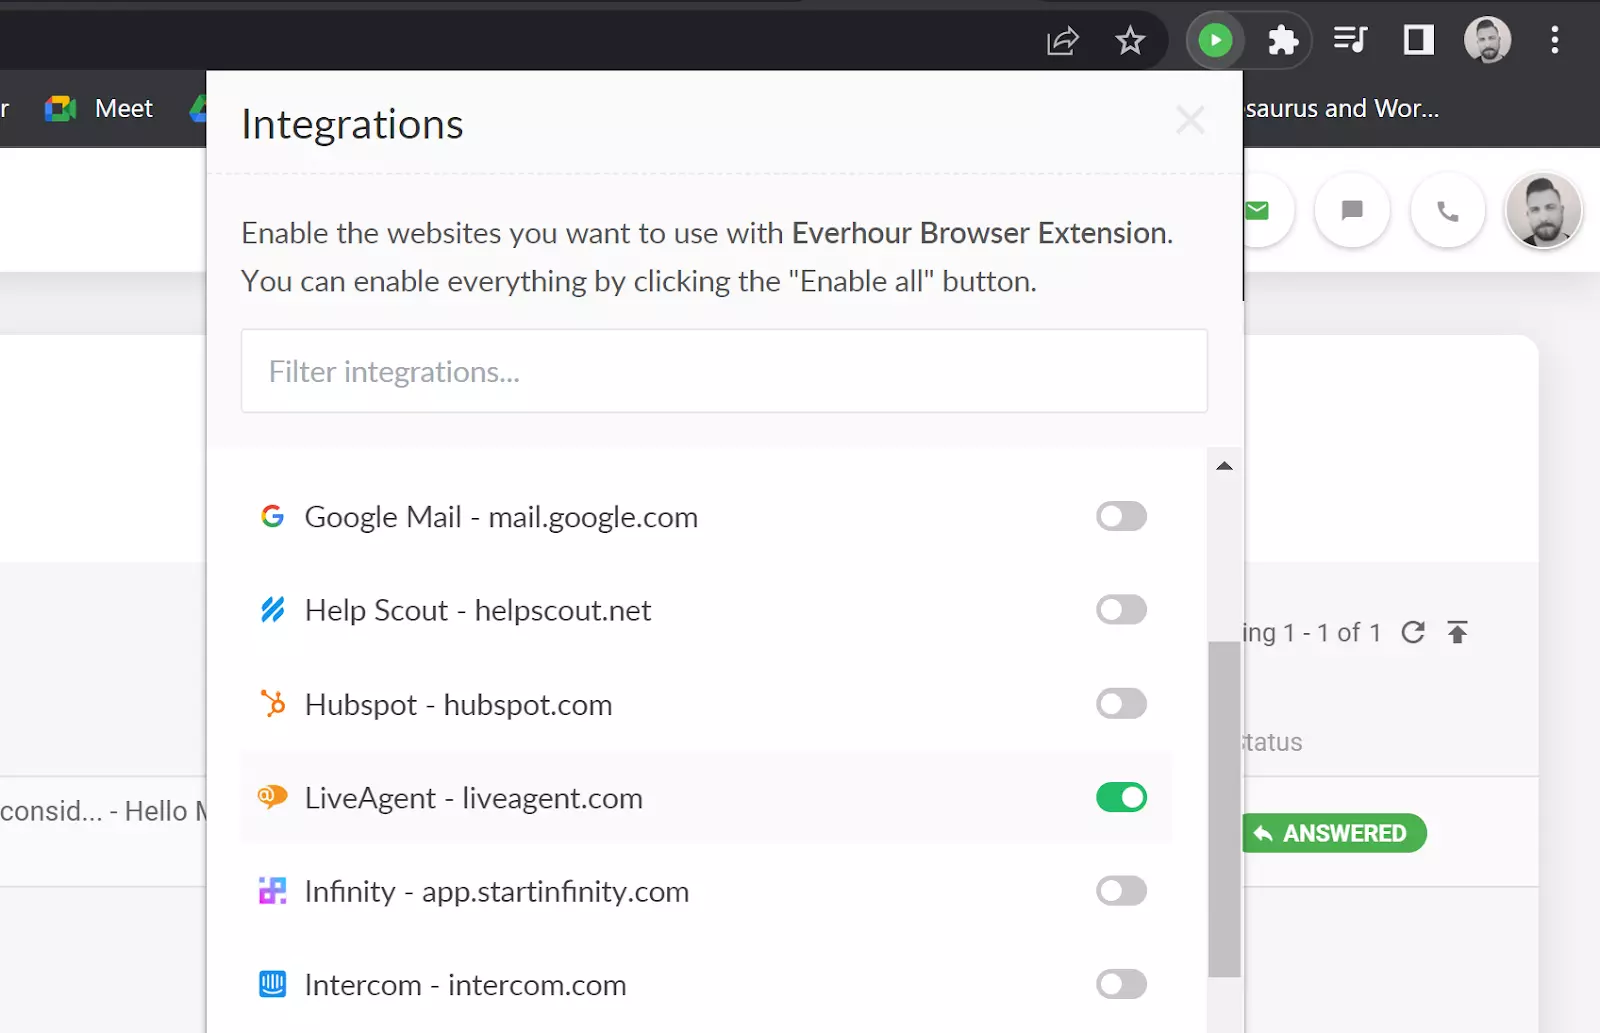Click the email envelope icon
Image resolution: width=1600 pixels, height=1033 pixels.
1257,210
